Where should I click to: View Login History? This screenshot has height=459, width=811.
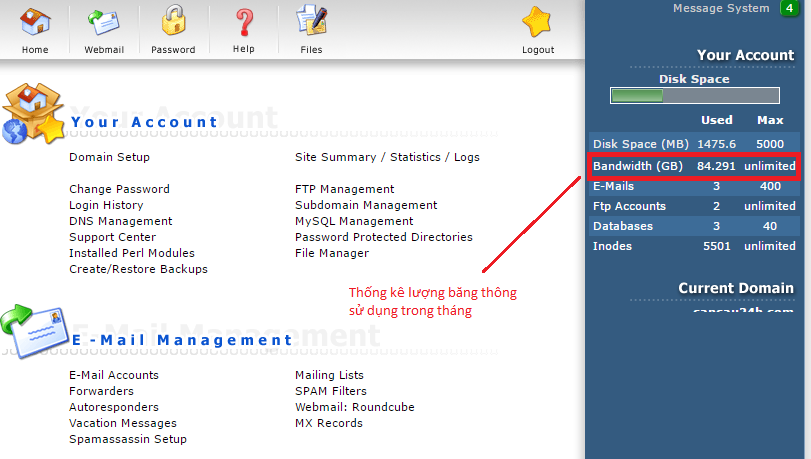point(106,205)
